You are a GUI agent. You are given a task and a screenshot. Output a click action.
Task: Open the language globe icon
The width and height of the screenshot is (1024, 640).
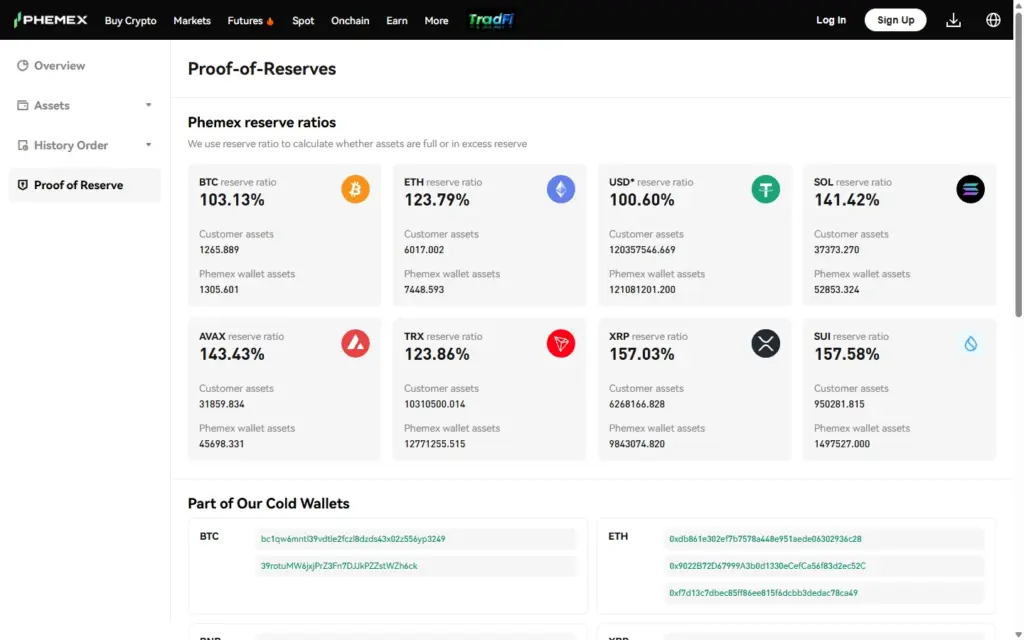tap(993, 20)
